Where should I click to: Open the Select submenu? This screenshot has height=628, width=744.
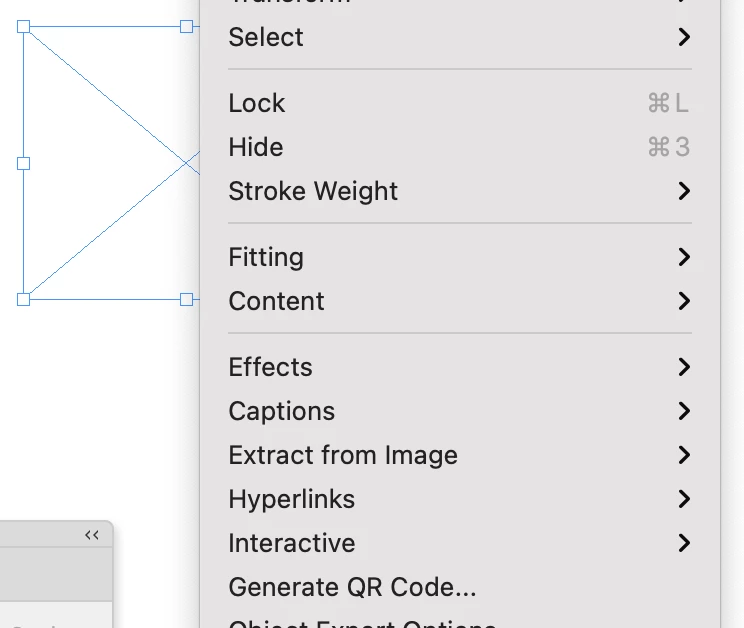click(265, 38)
